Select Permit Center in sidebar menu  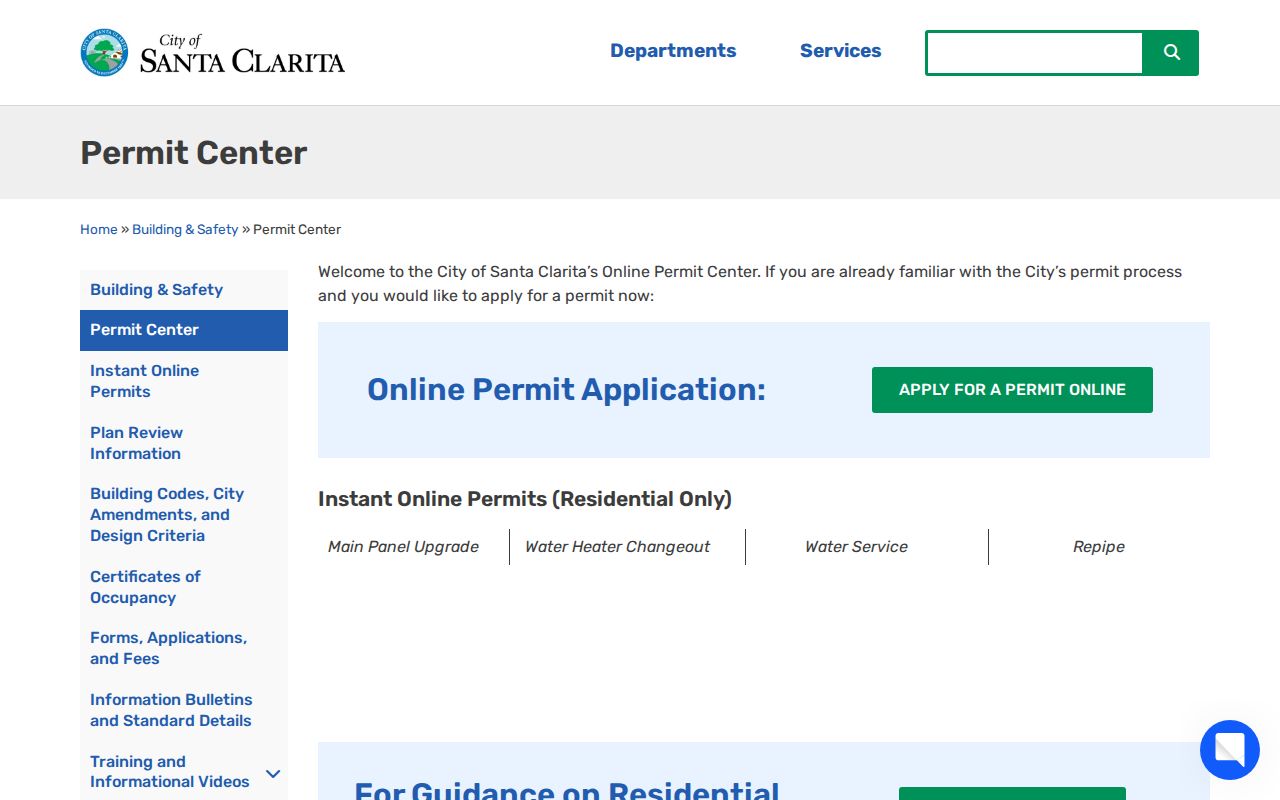pyautogui.click(x=184, y=330)
